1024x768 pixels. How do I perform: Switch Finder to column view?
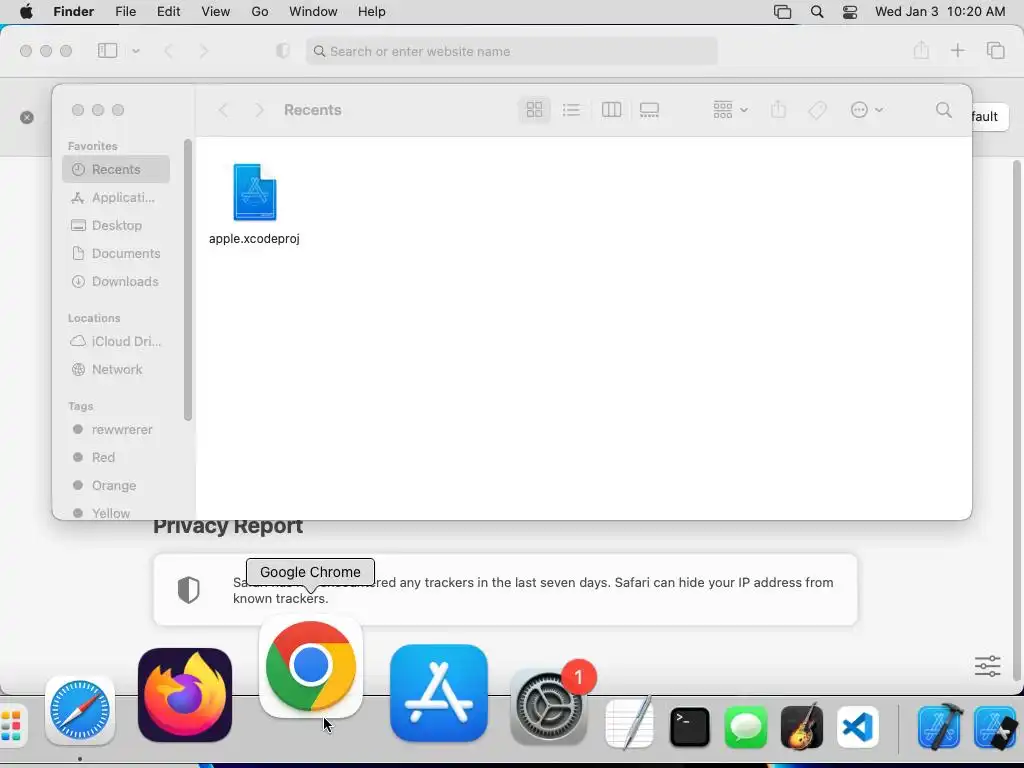tap(611, 110)
